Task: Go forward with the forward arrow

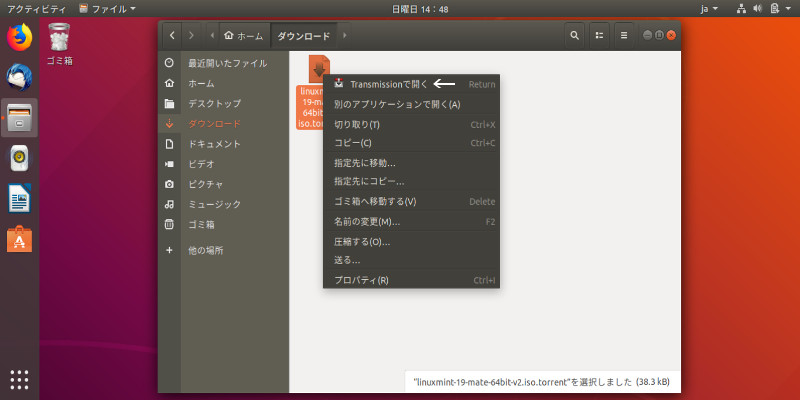Action: [x=191, y=35]
